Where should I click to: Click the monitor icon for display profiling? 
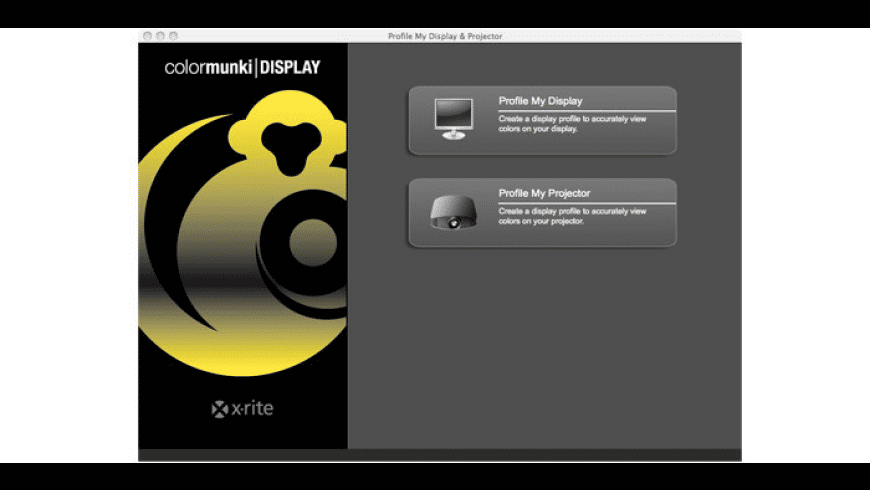(454, 119)
